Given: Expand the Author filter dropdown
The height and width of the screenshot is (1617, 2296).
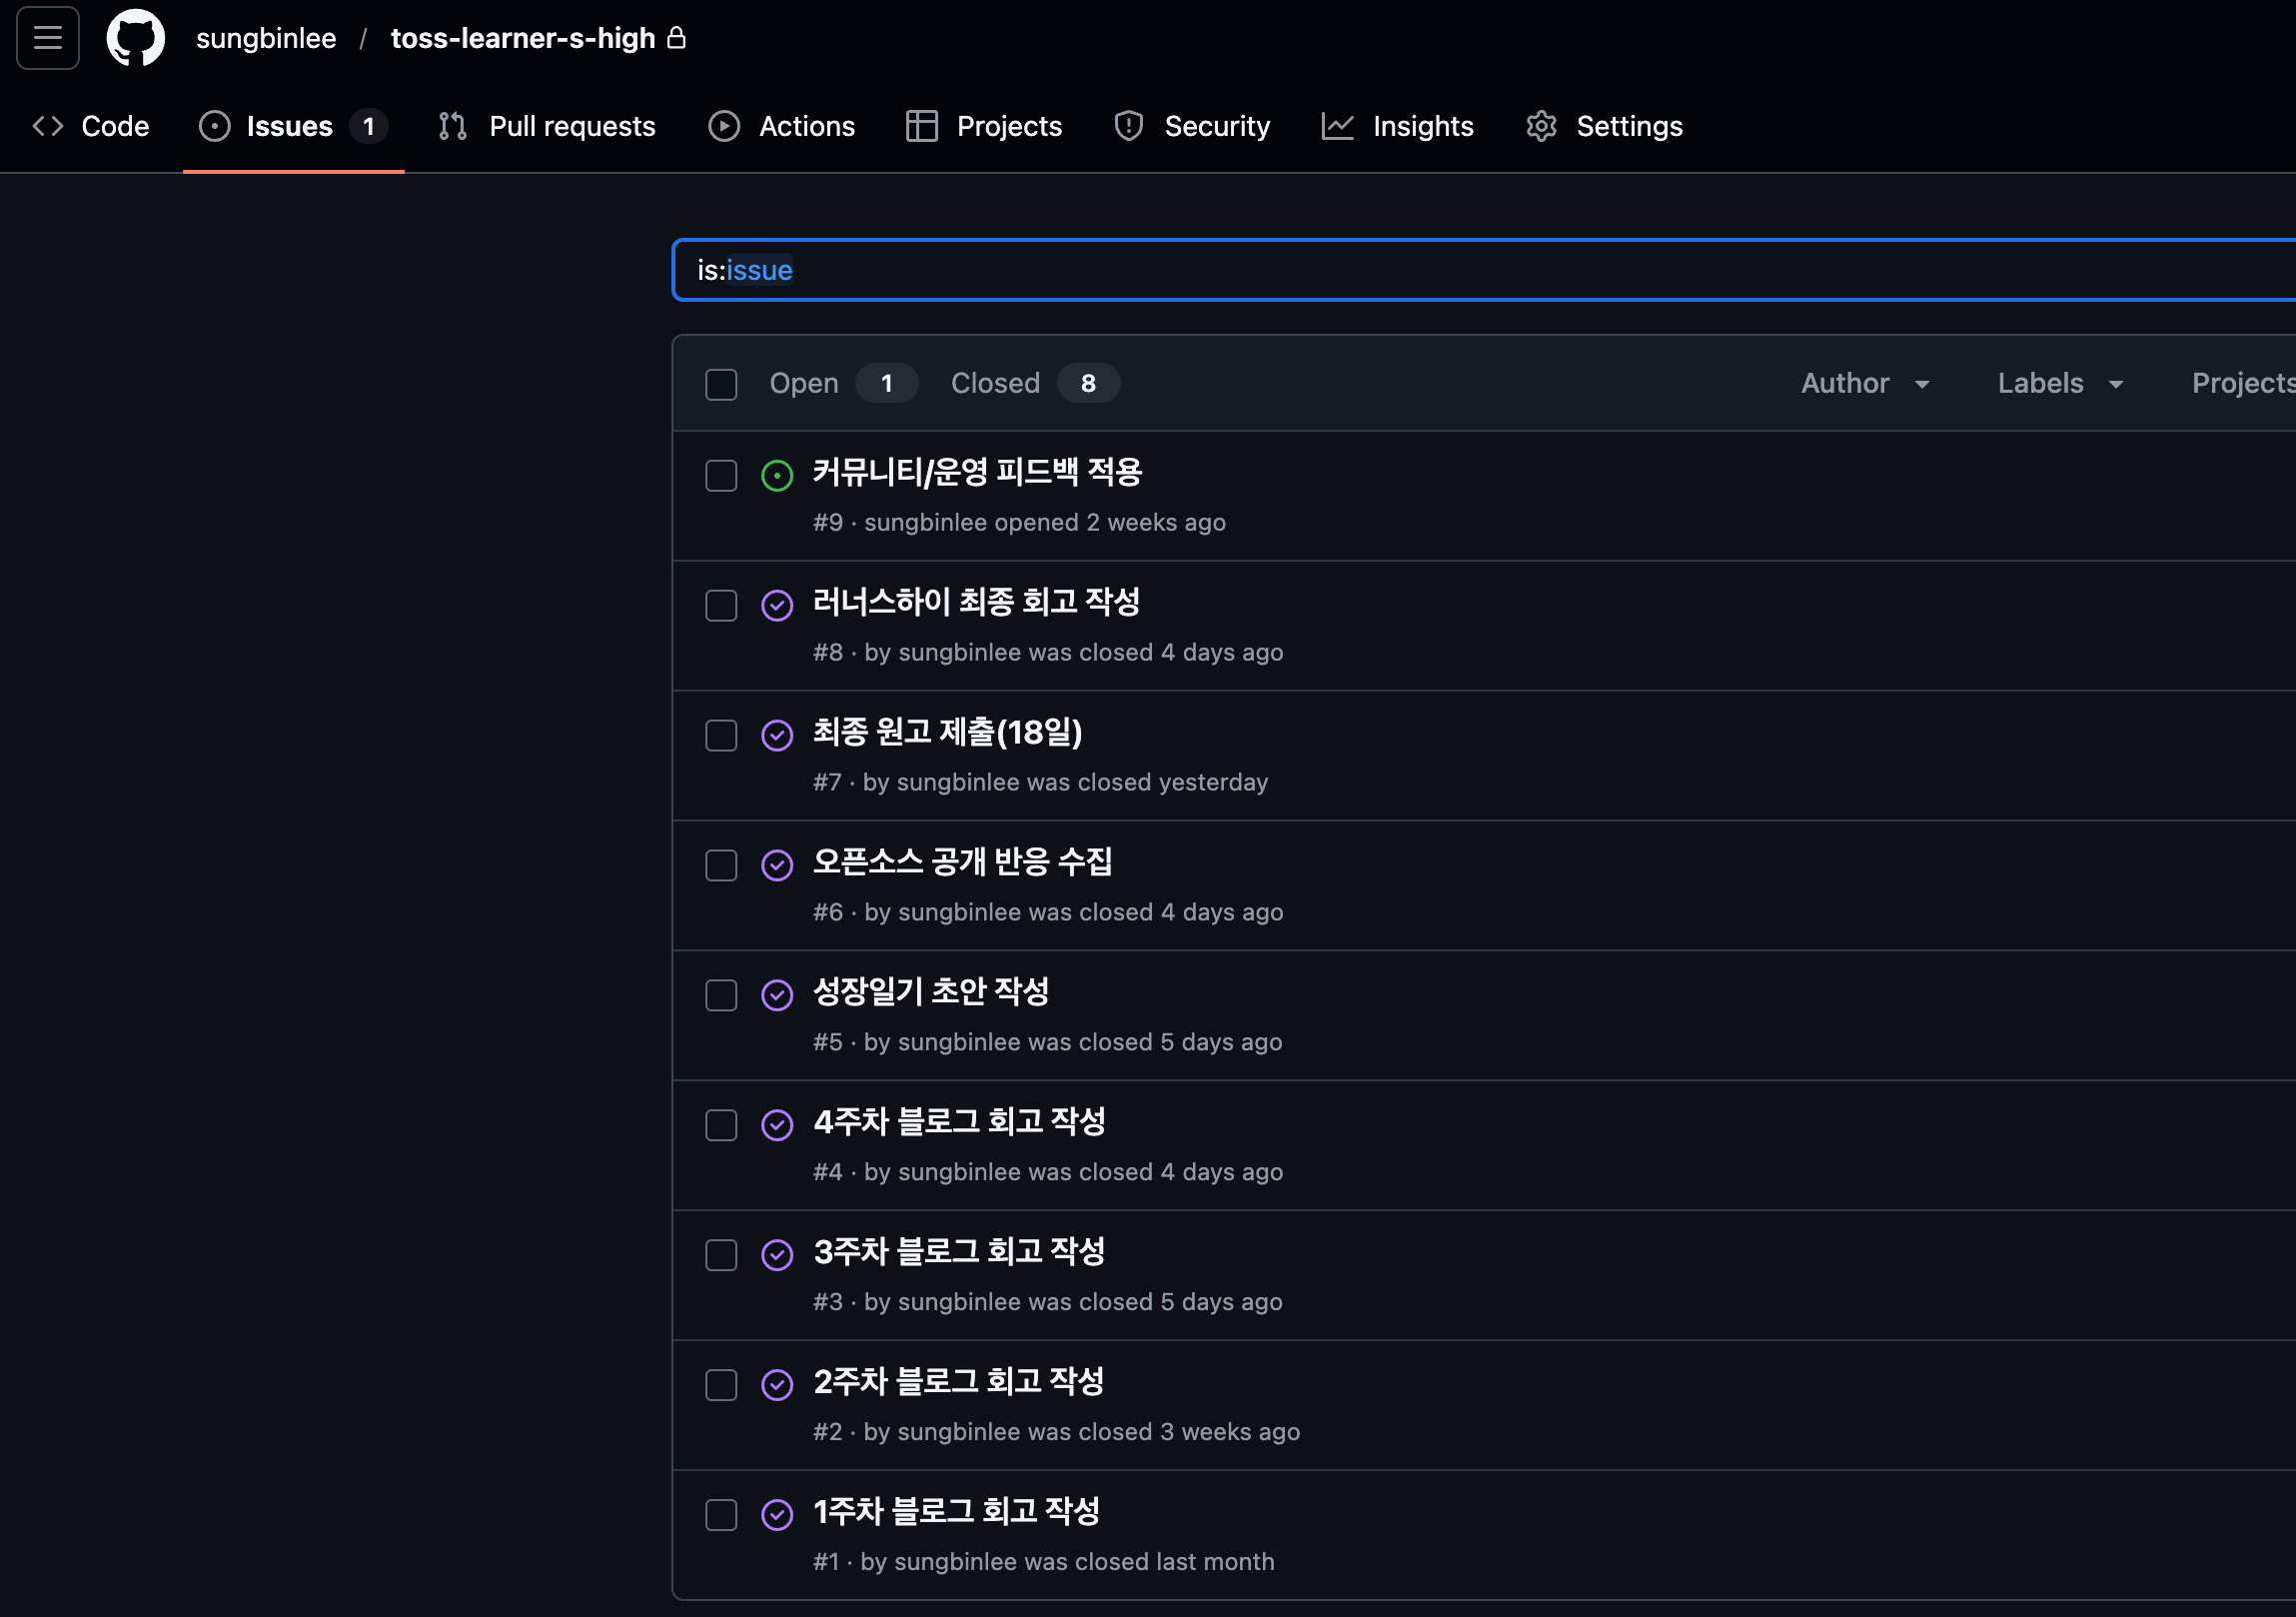Looking at the screenshot, I should 1864,383.
